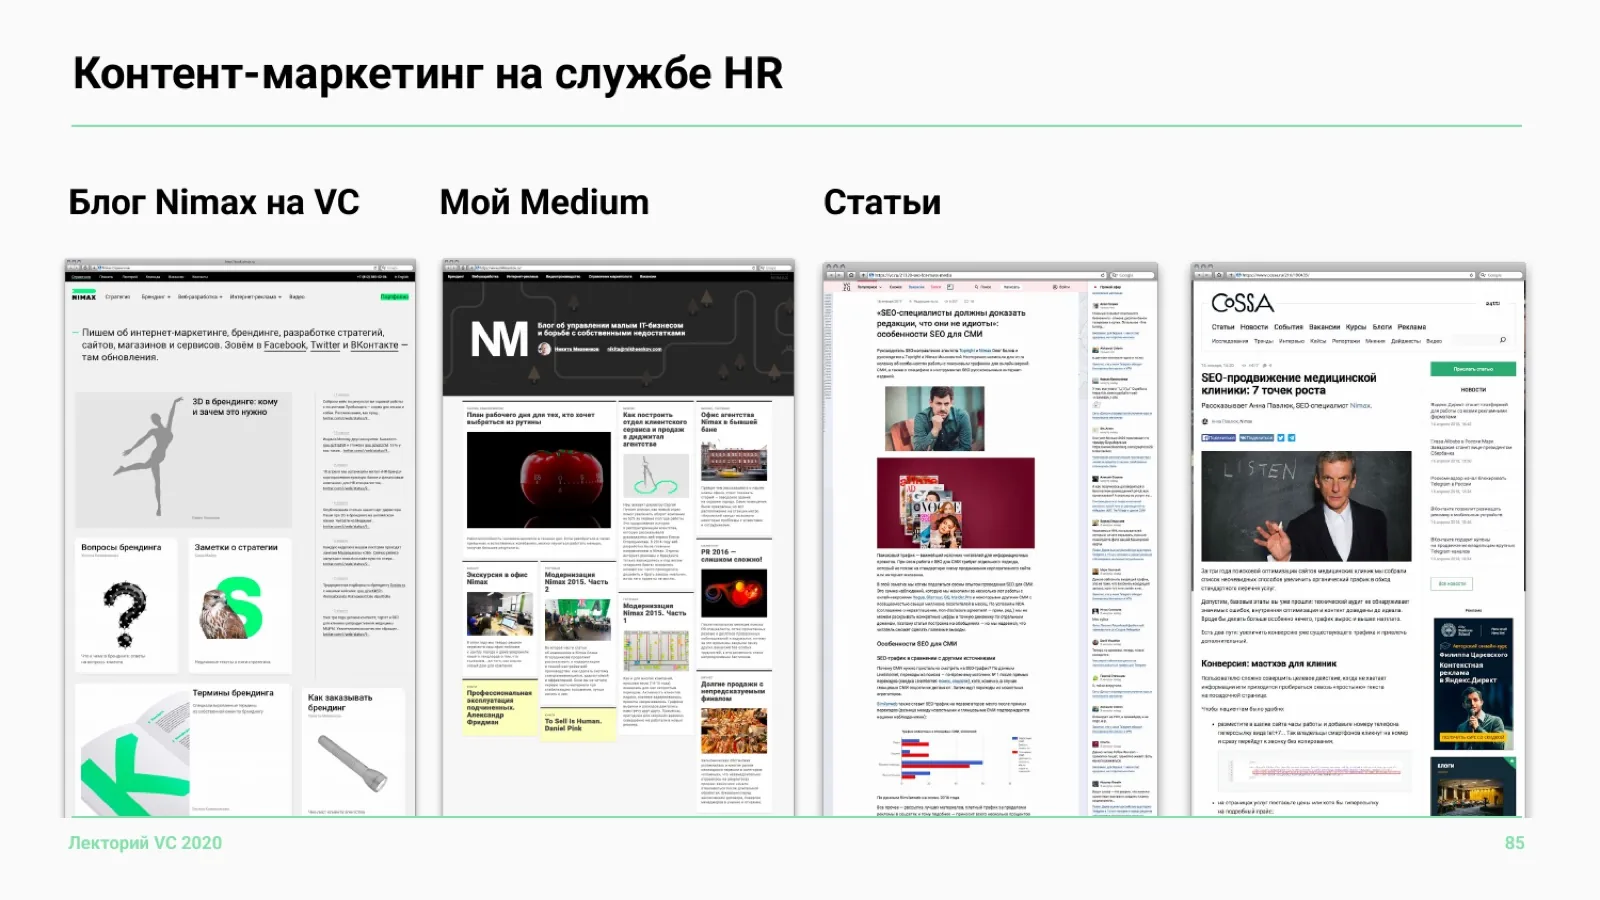The width and height of the screenshot is (1600, 900).
Task: Click the Cossa headline SEO-продвижение медицинской клиники
Action: (x=1289, y=384)
